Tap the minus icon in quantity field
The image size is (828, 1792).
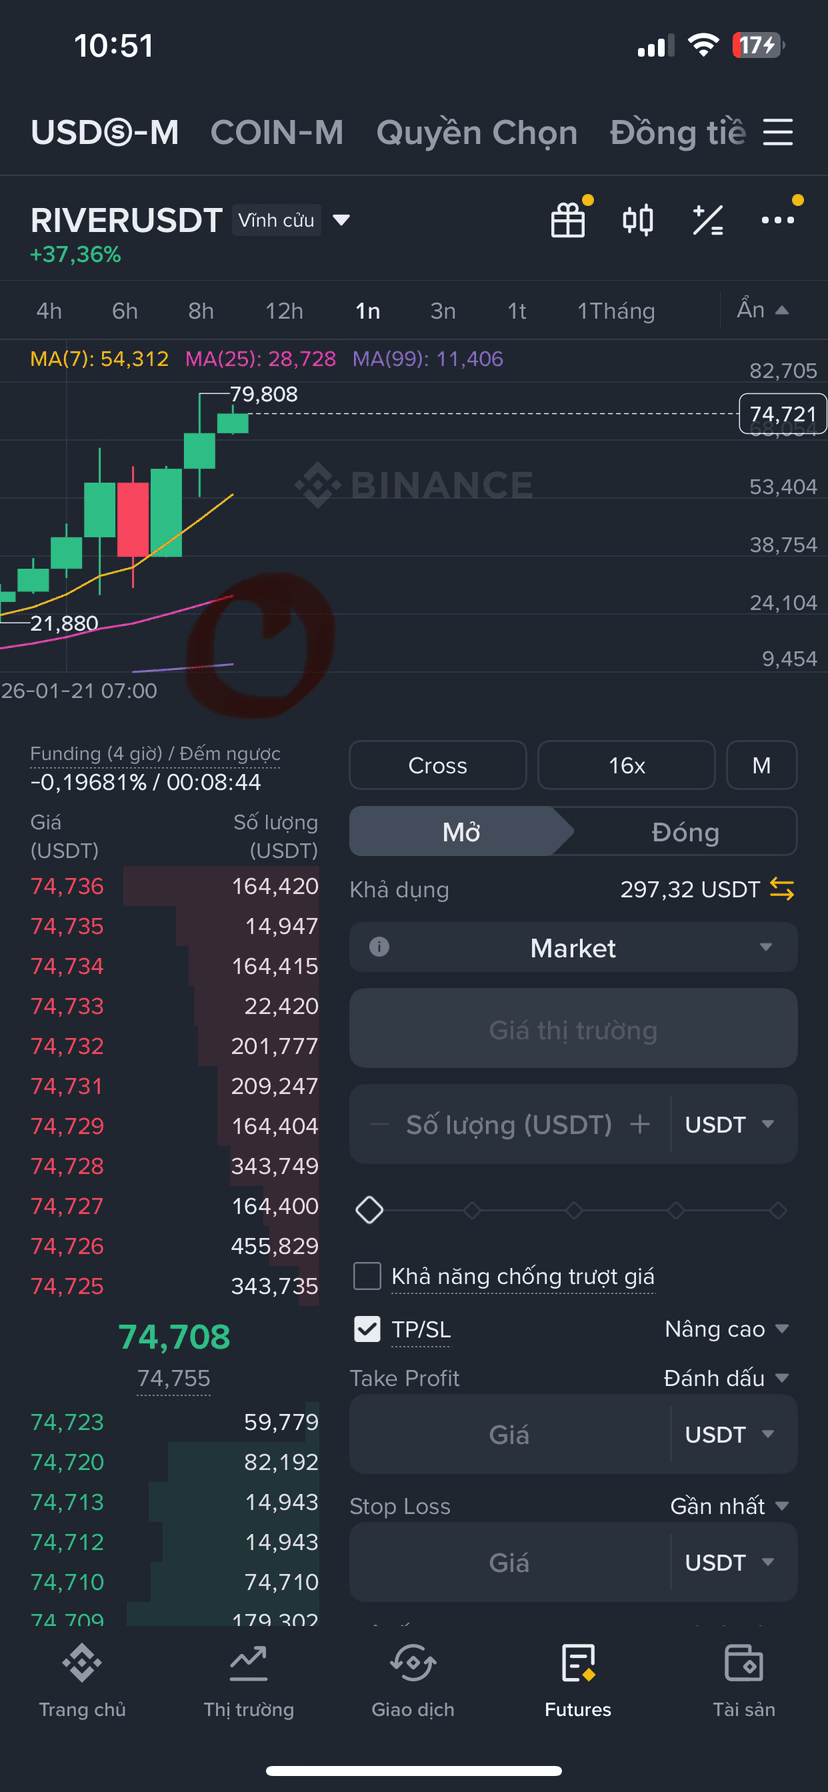[379, 1125]
